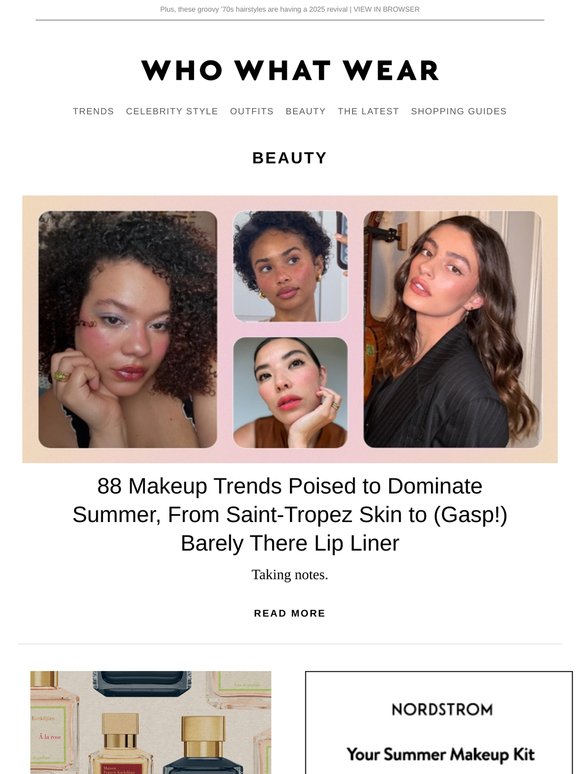
Task: Click the '70s hairstyles preheader text
Action: point(254,9)
